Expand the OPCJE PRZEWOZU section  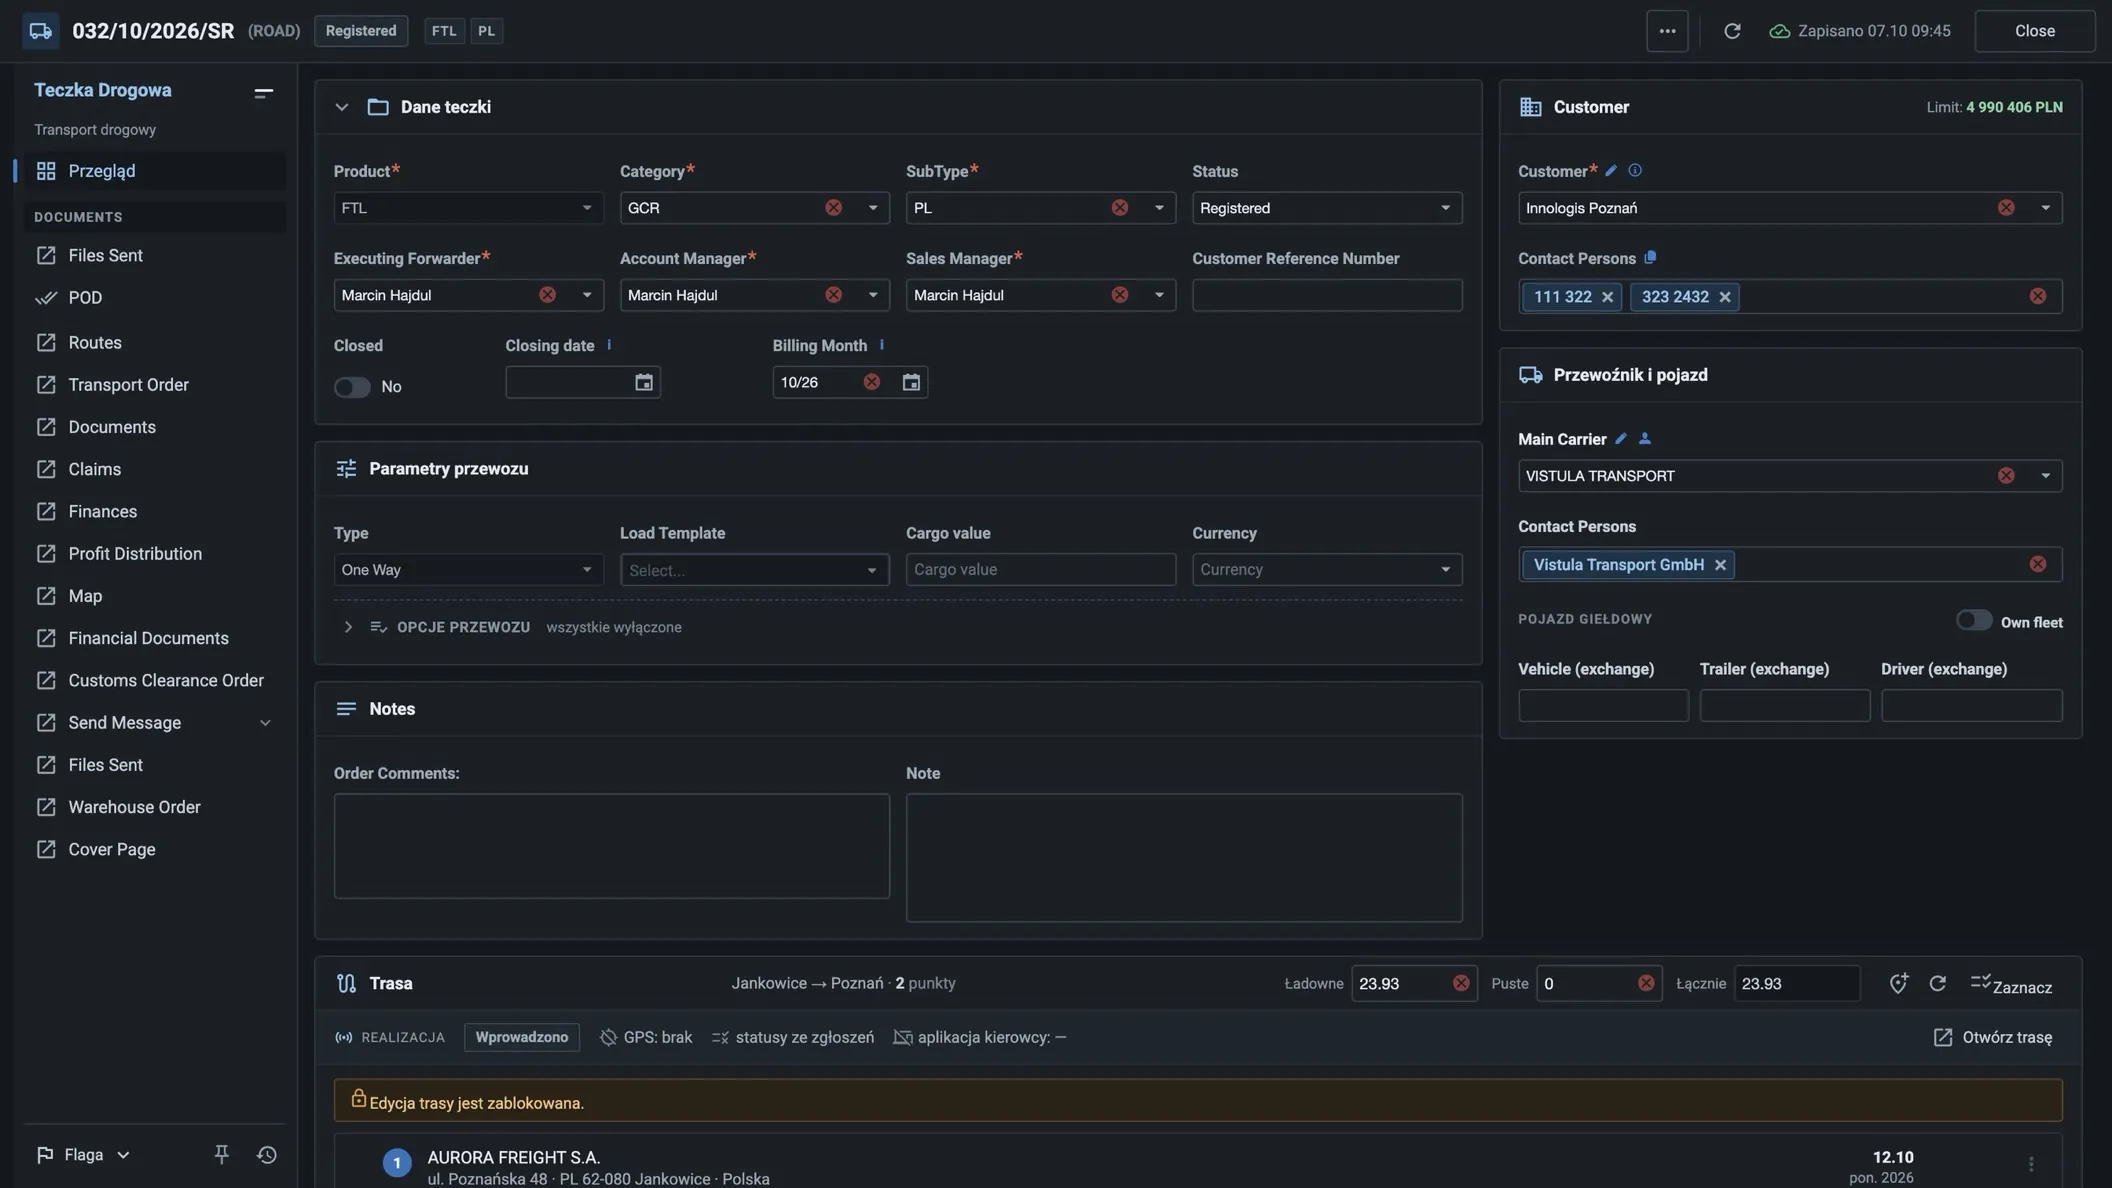348,627
